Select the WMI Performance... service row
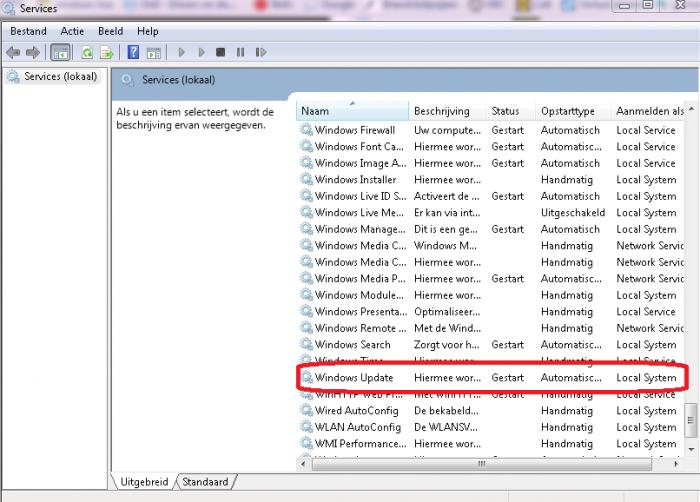This screenshot has width=700, height=502. coord(491,444)
